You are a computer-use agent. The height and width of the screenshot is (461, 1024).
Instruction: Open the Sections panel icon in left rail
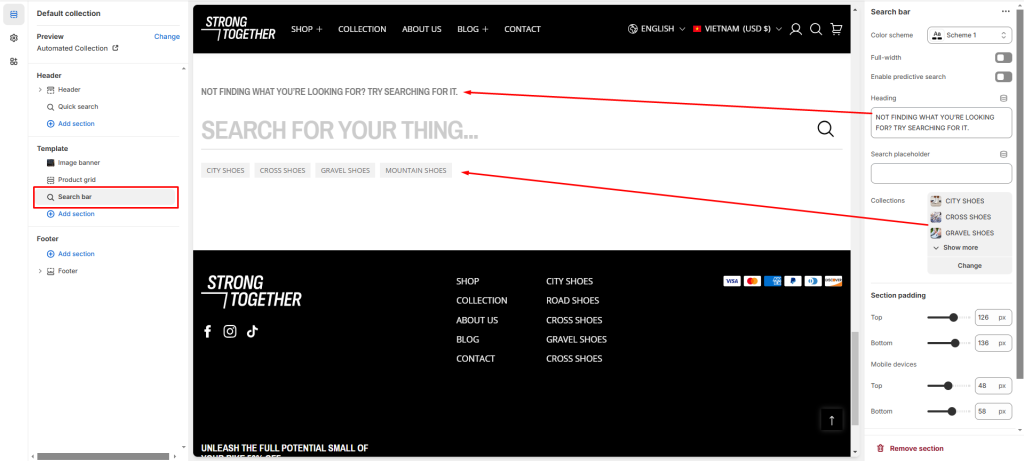pyautogui.click(x=14, y=14)
